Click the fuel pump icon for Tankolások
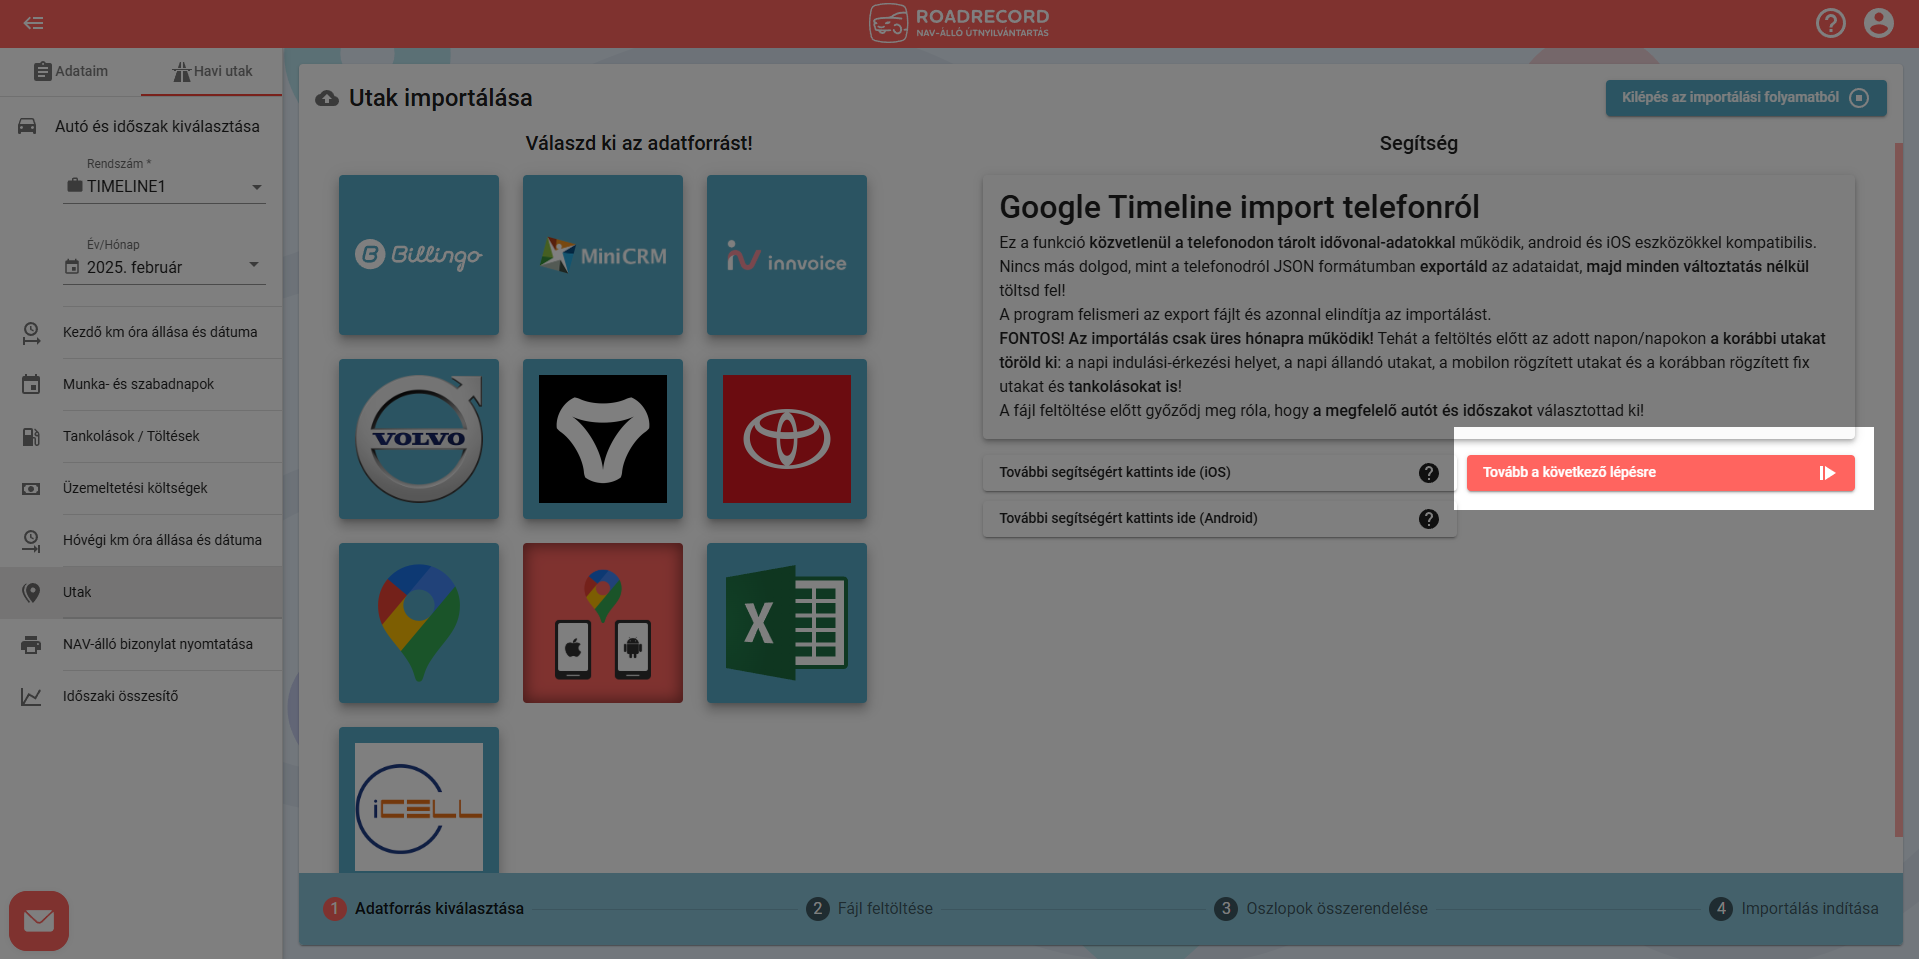The image size is (1919, 959). [x=31, y=437]
